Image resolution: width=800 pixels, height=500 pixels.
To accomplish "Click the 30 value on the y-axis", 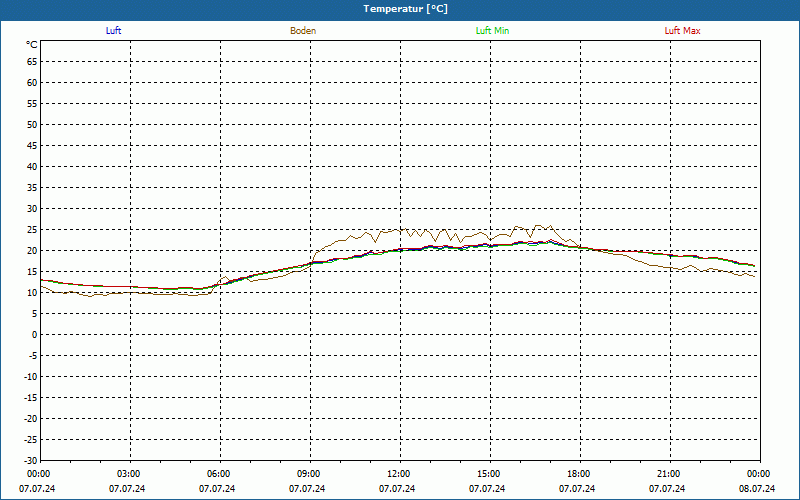I will pos(32,209).
